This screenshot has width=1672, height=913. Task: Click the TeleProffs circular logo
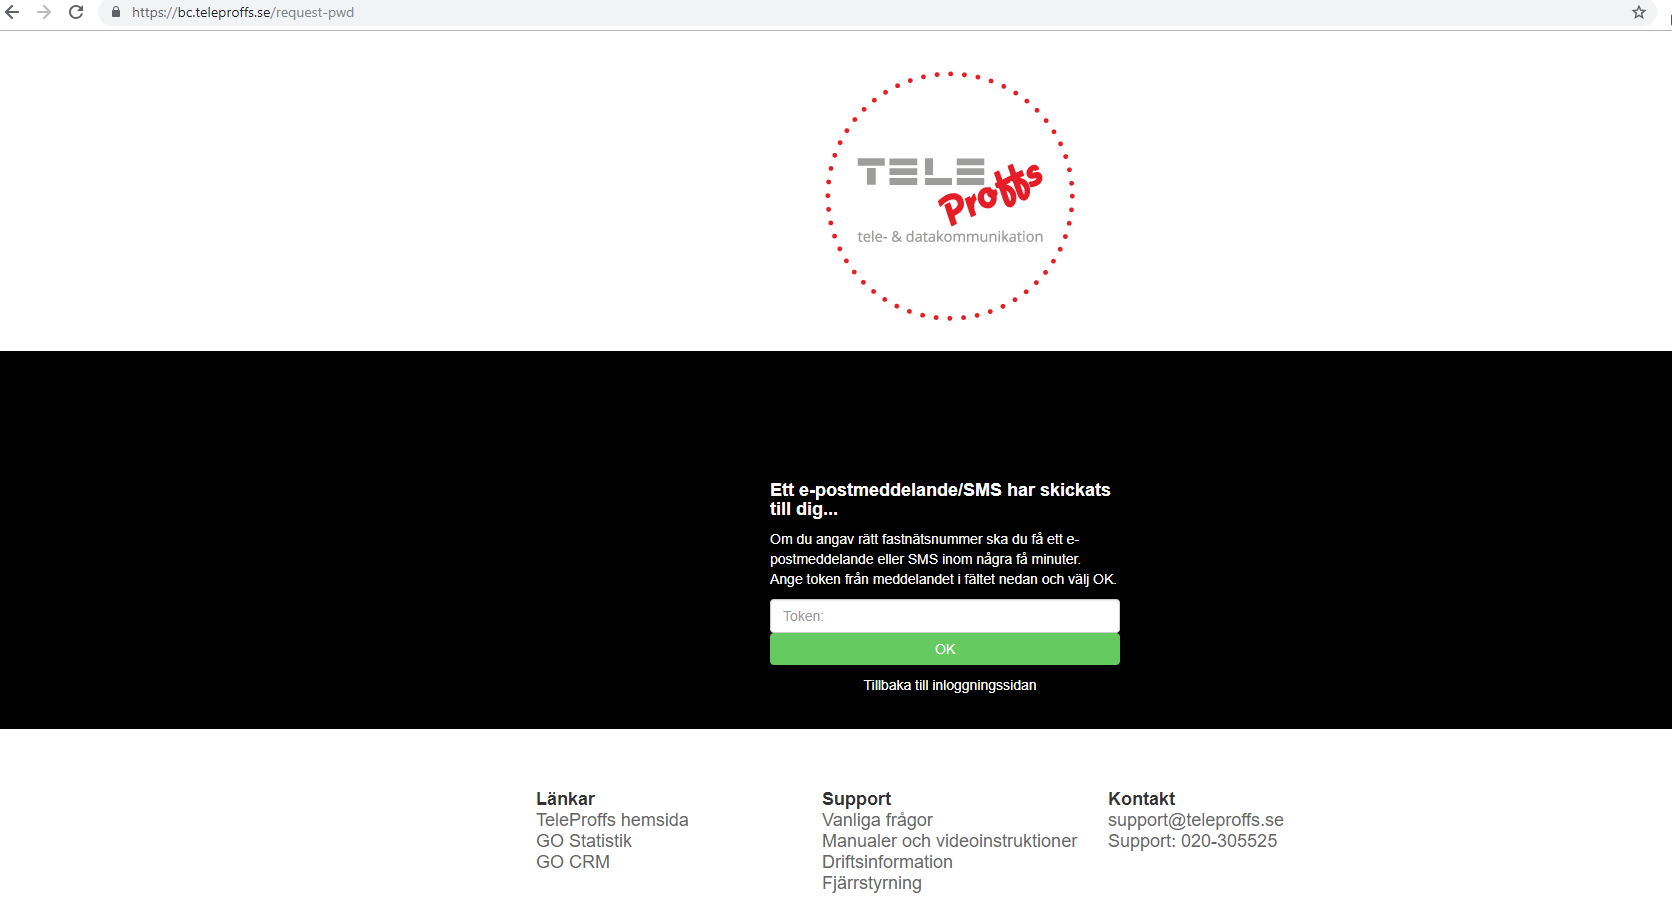coord(950,196)
